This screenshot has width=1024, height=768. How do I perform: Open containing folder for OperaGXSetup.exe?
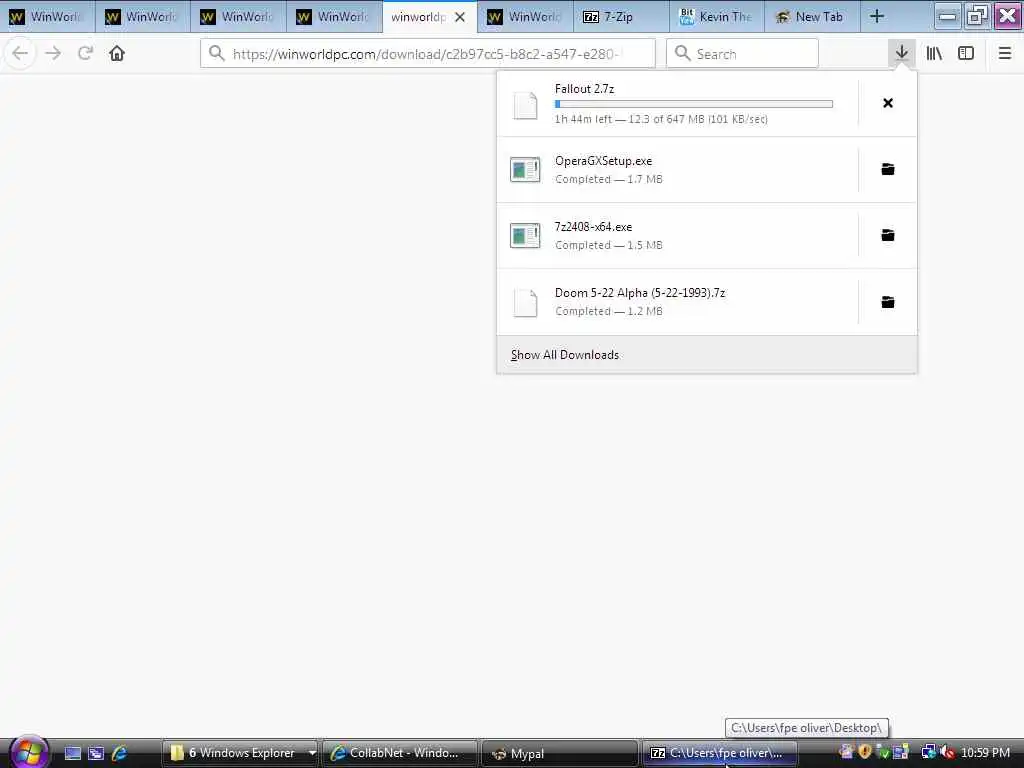(888, 170)
